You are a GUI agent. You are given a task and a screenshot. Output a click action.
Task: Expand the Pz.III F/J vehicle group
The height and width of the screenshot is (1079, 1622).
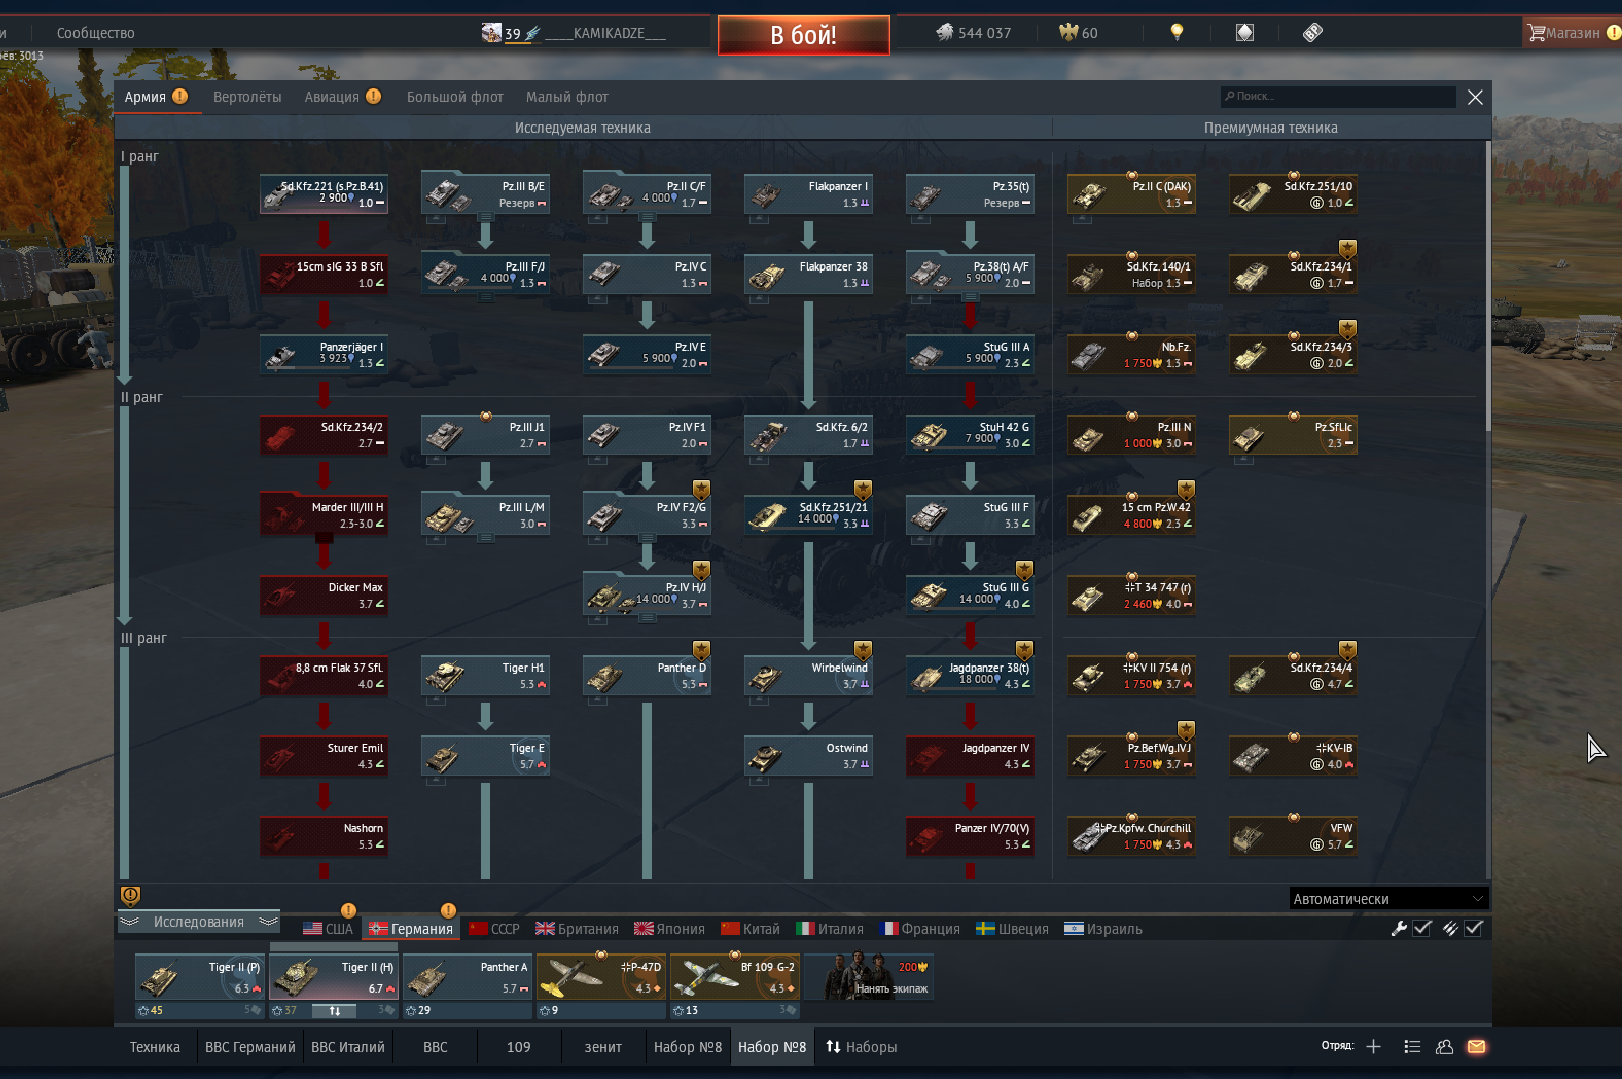tap(485, 296)
